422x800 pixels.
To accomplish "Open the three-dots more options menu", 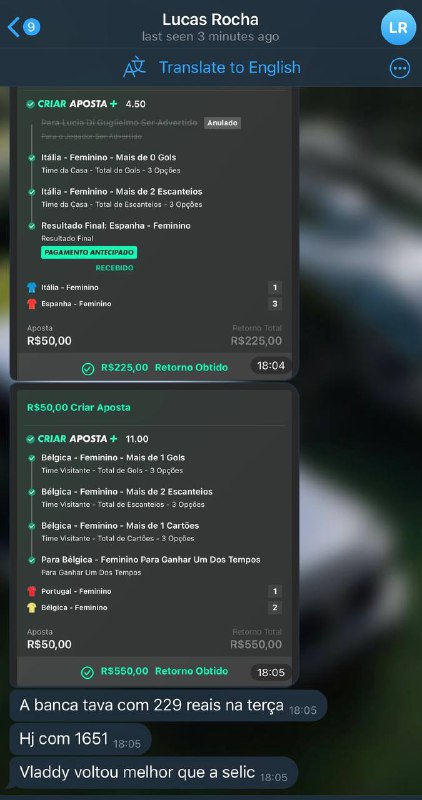I will (x=399, y=68).
